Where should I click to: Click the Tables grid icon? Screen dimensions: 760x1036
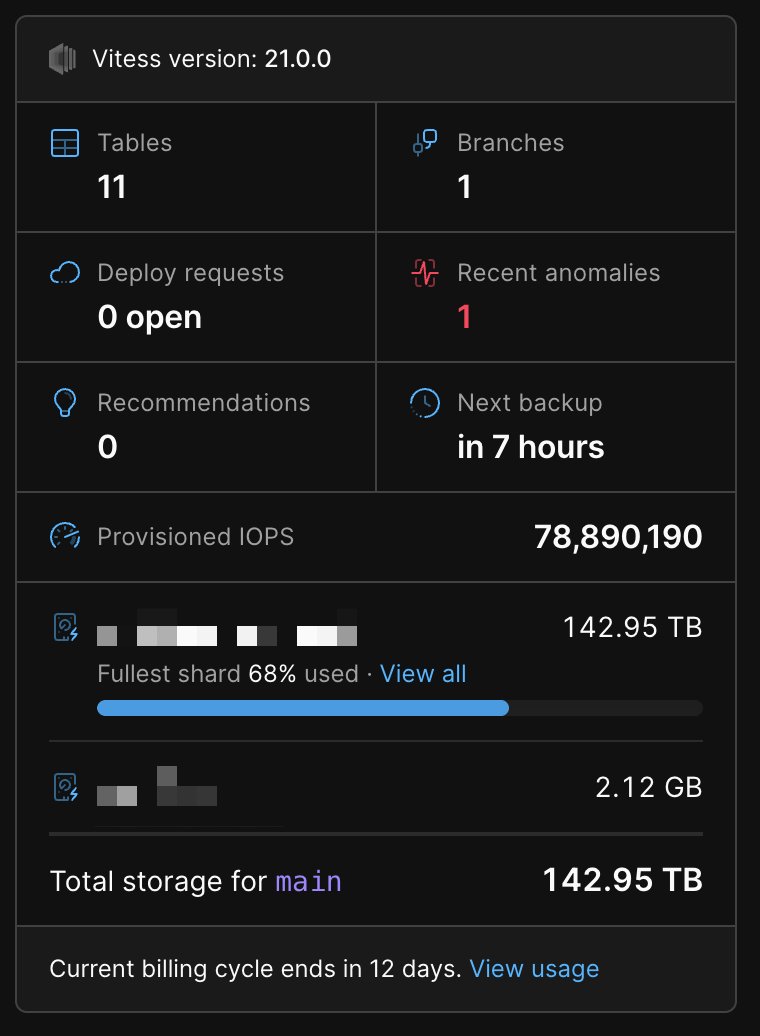[x=65, y=143]
